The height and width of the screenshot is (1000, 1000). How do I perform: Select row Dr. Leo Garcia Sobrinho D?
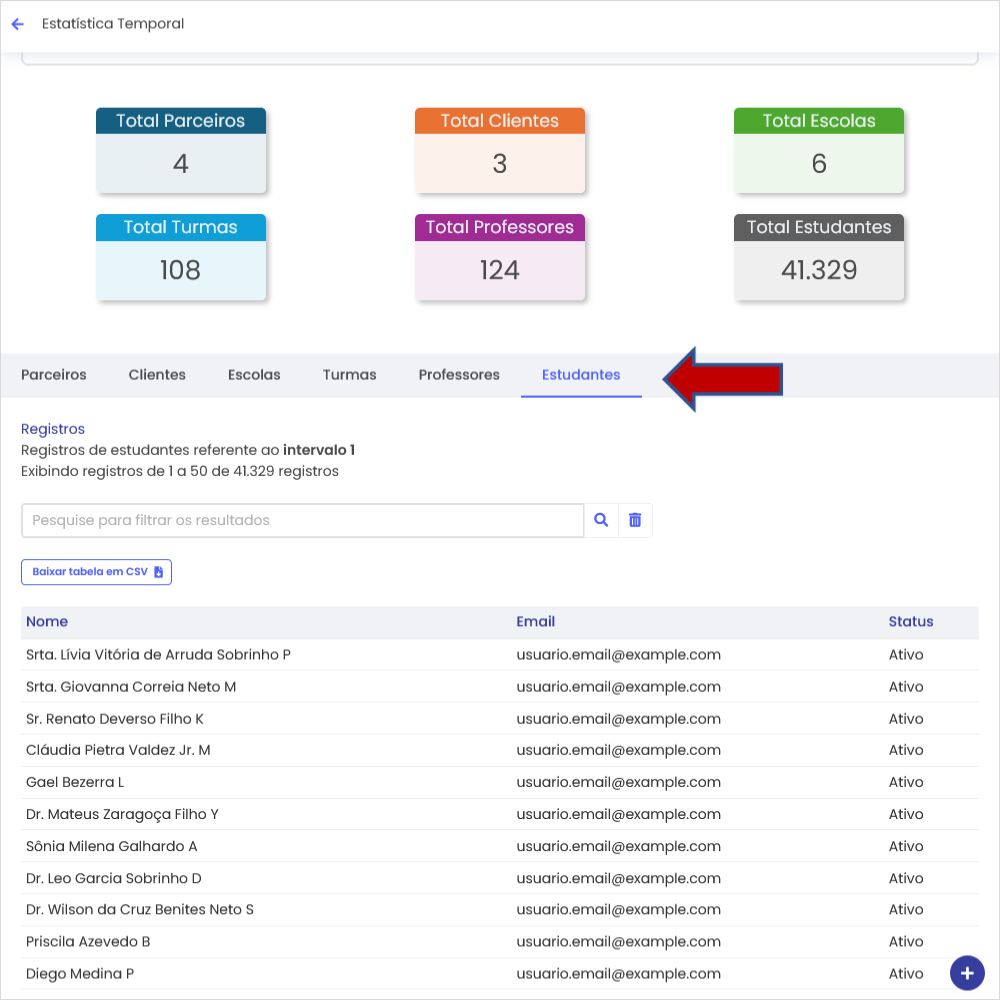[x=500, y=878]
